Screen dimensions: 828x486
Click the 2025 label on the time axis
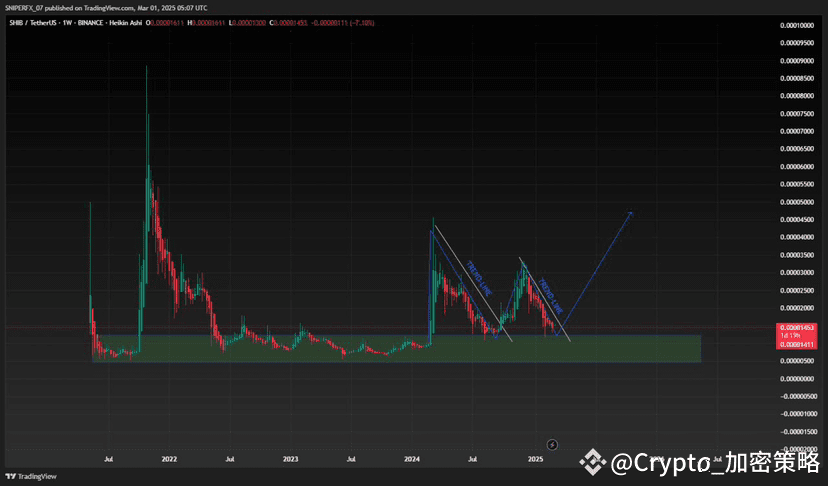(x=535, y=459)
